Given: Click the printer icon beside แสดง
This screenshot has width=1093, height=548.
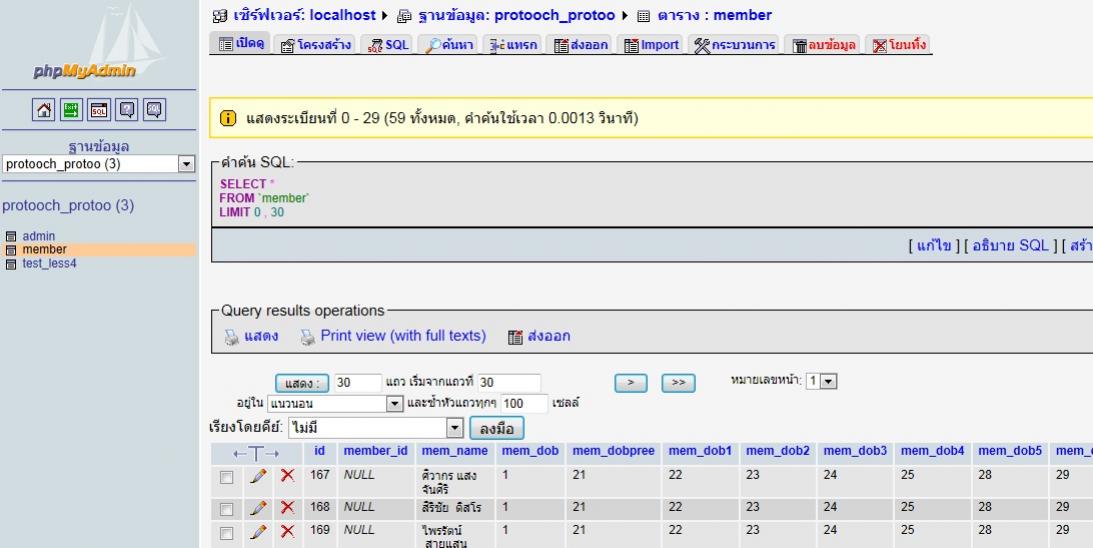Looking at the screenshot, I should tap(231, 337).
